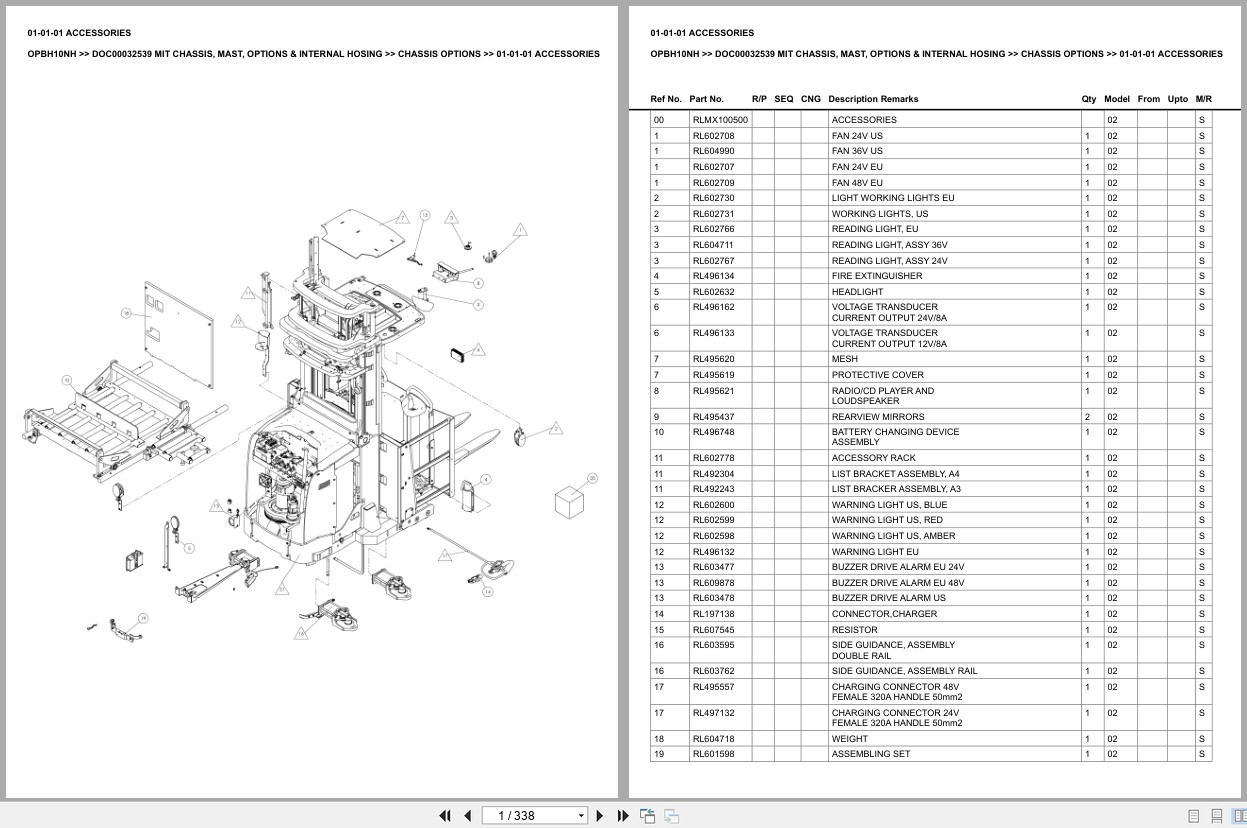Select part number RL496162
The width and height of the screenshot is (1247, 828).
713,308
